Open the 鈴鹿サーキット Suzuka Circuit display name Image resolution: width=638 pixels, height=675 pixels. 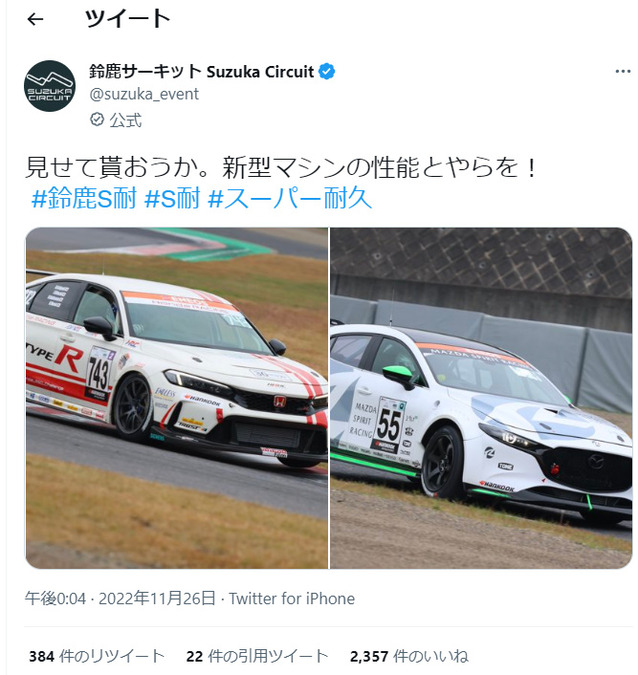pyautogui.click(x=201, y=71)
